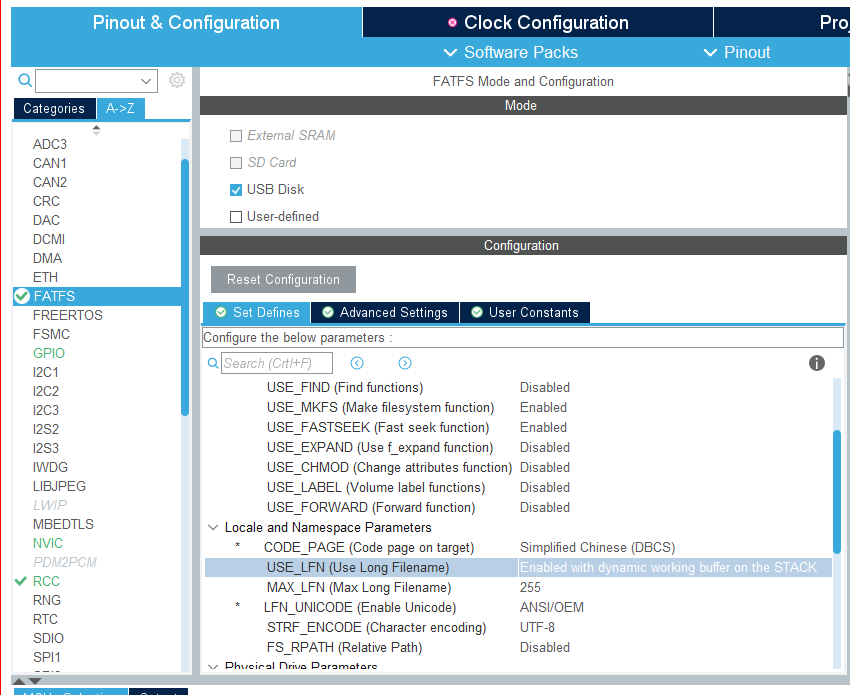Screen dimensions: 850x695
Task: Toggle the SD Card checkbox
Action: click(236, 163)
